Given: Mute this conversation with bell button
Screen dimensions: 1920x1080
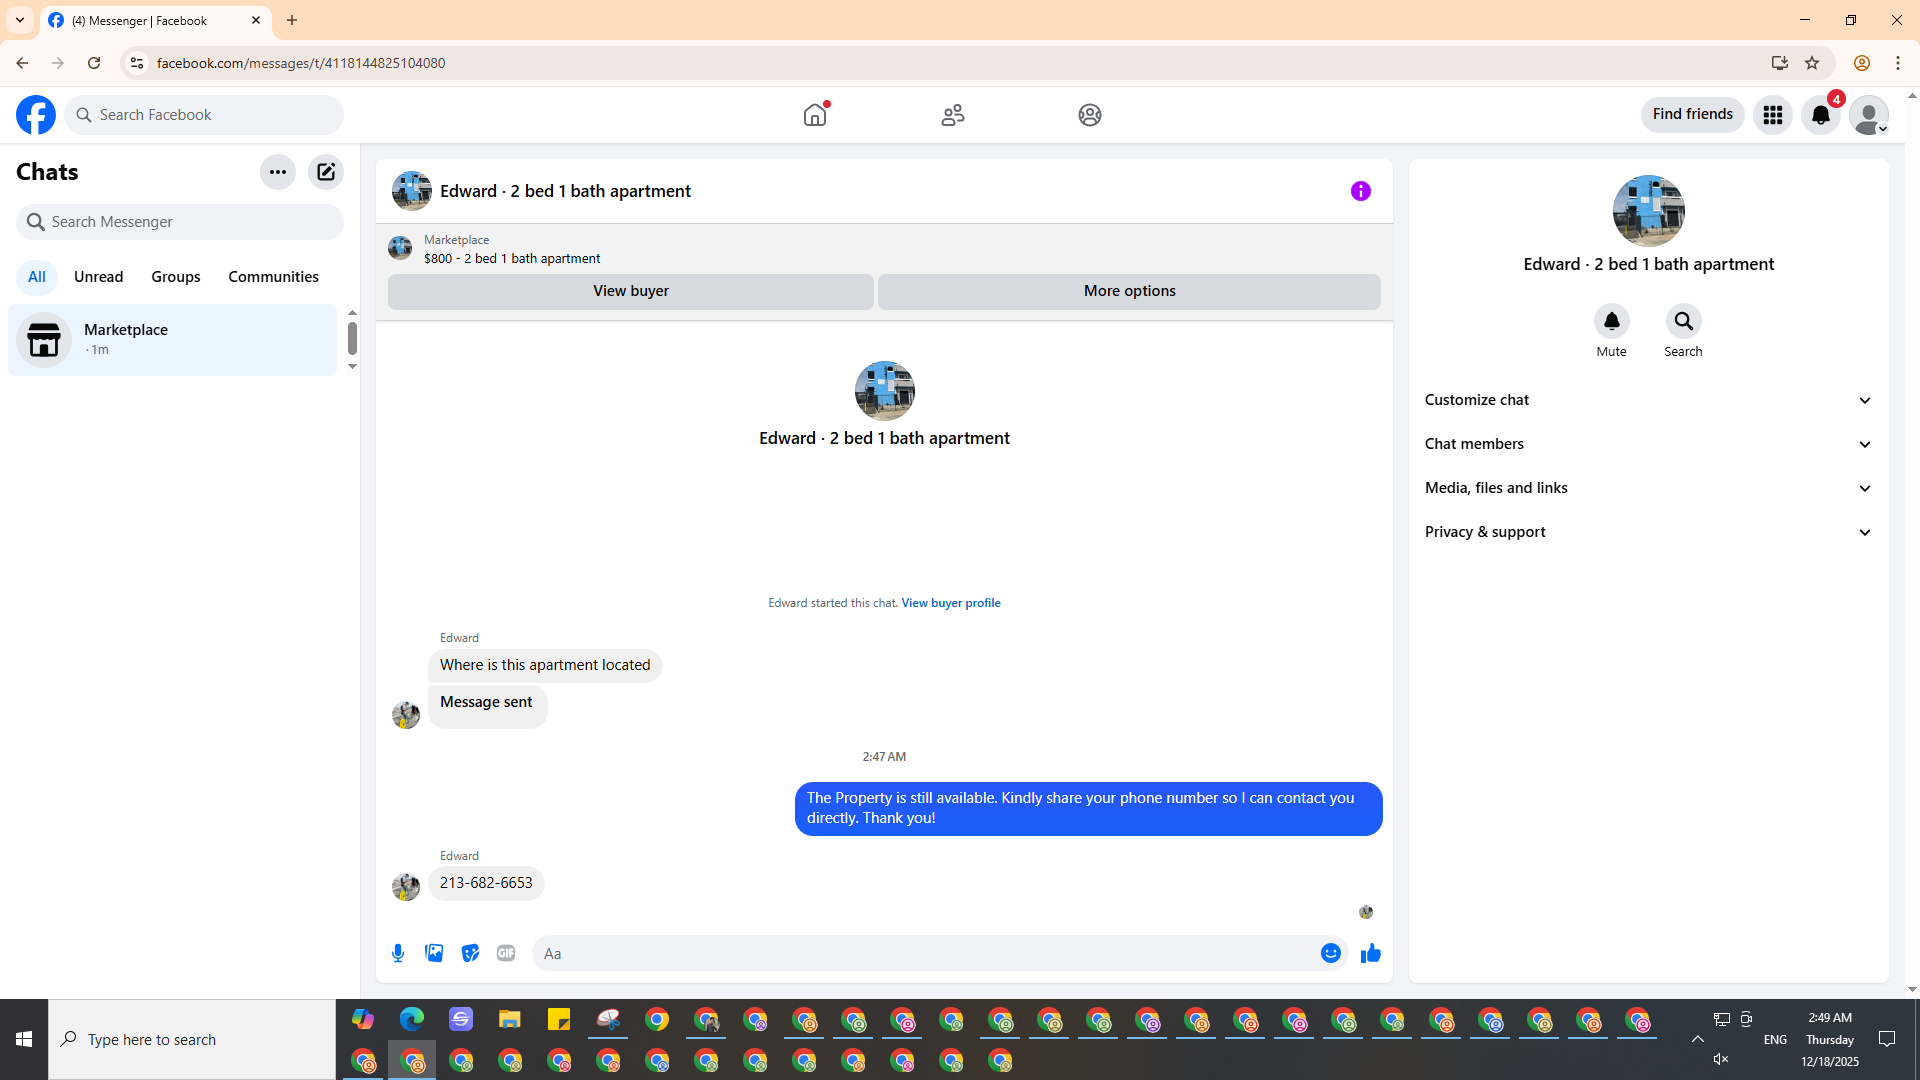Looking at the screenshot, I should (1611, 321).
